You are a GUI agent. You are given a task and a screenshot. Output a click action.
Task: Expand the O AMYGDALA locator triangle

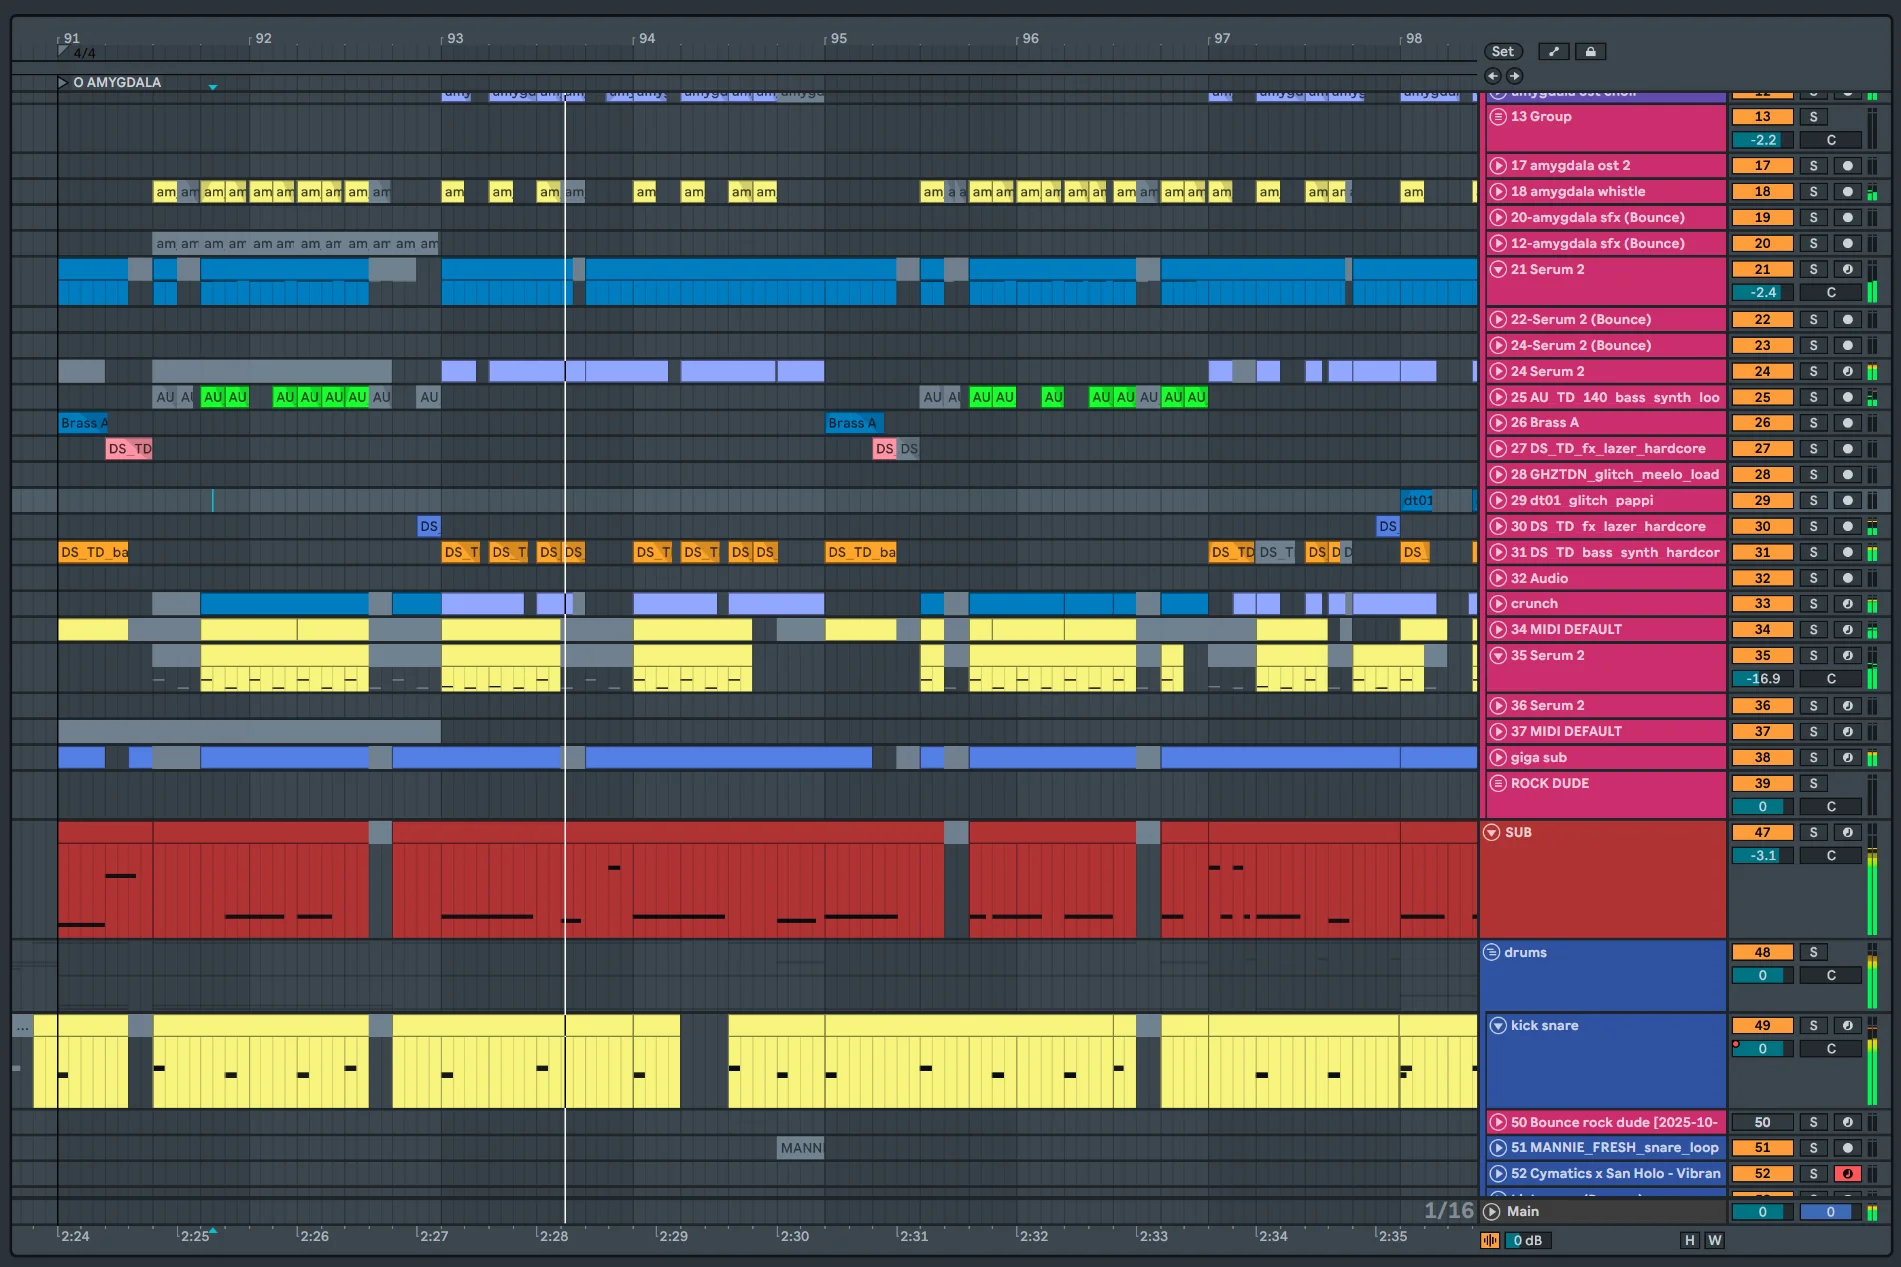[x=63, y=83]
